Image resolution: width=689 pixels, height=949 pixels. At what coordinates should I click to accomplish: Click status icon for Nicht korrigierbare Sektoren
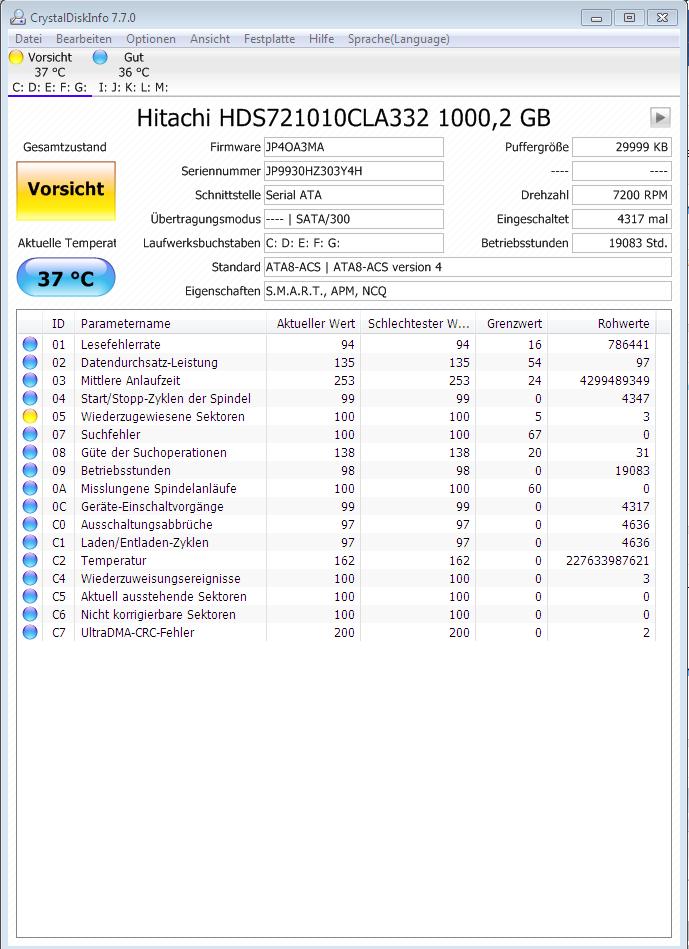click(30, 614)
